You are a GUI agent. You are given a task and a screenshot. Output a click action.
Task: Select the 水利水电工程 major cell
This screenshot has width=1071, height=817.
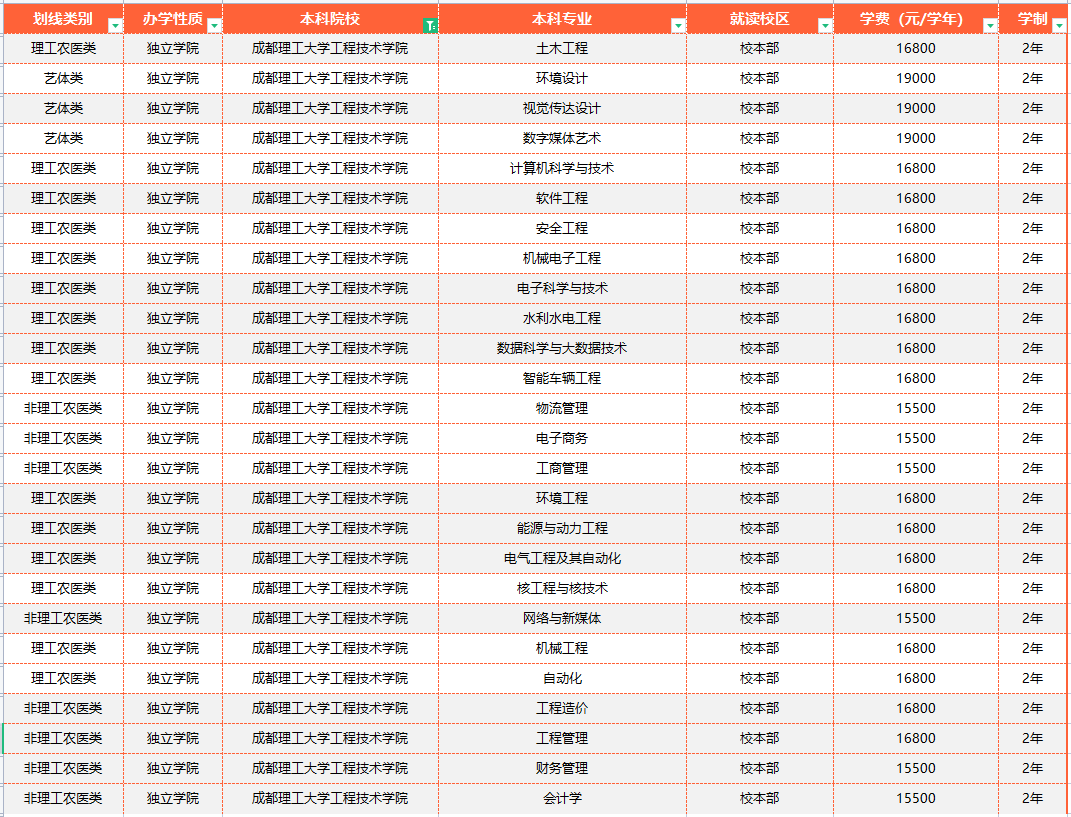(x=562, y=318)
